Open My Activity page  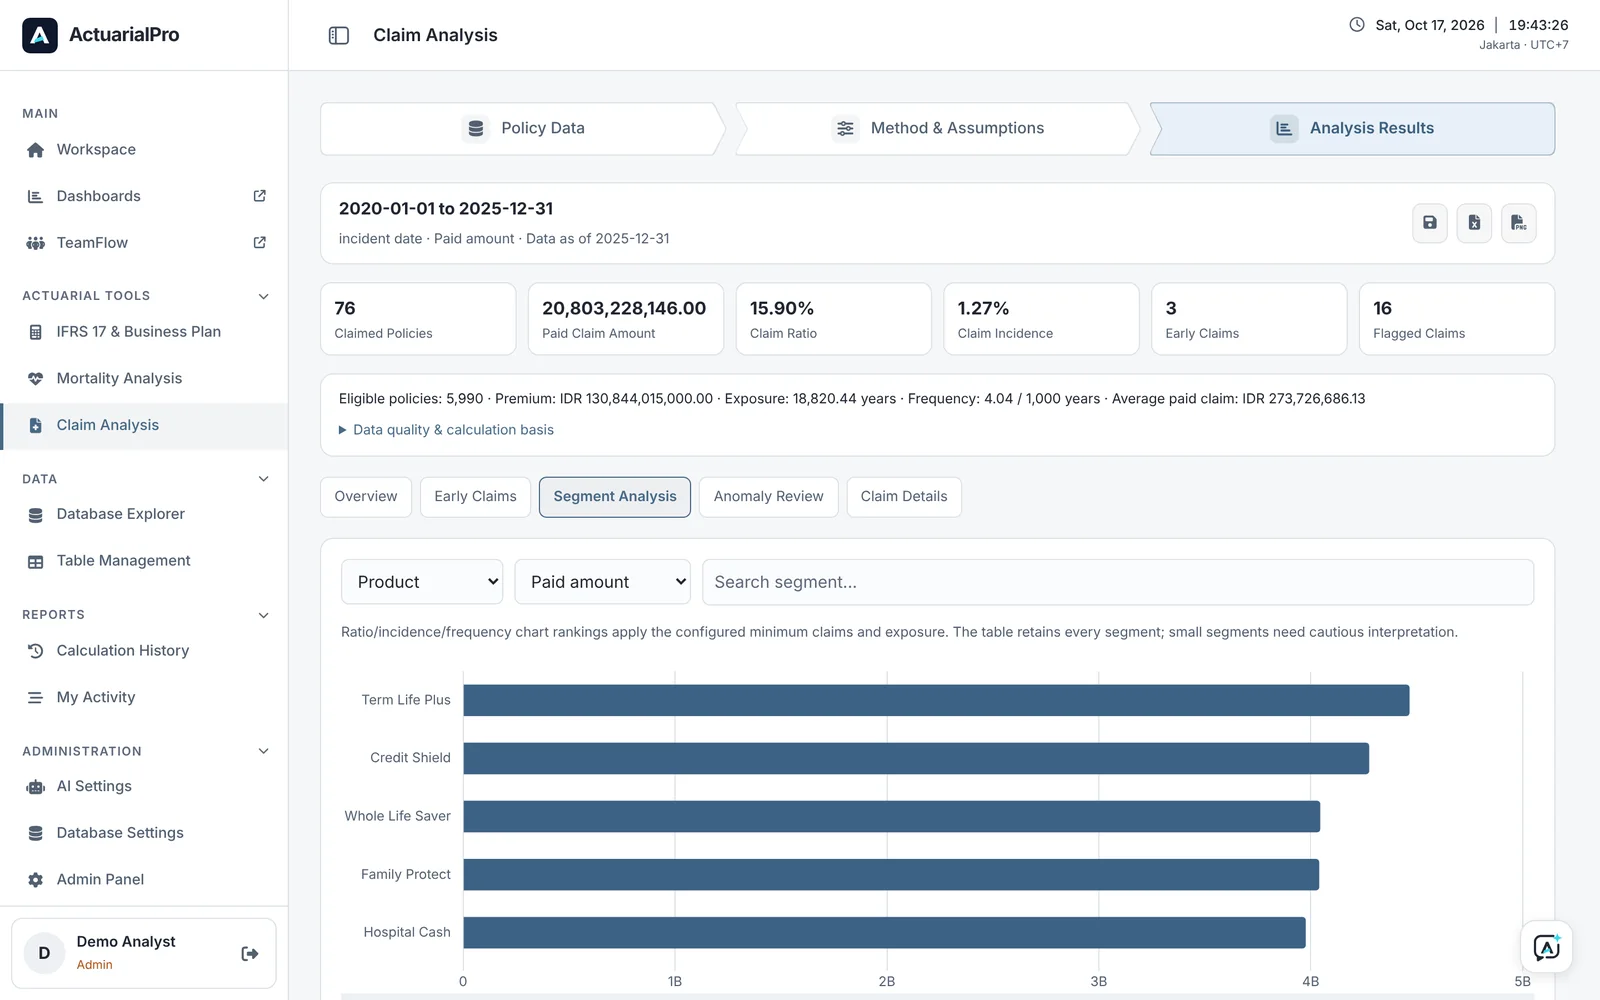144,698
